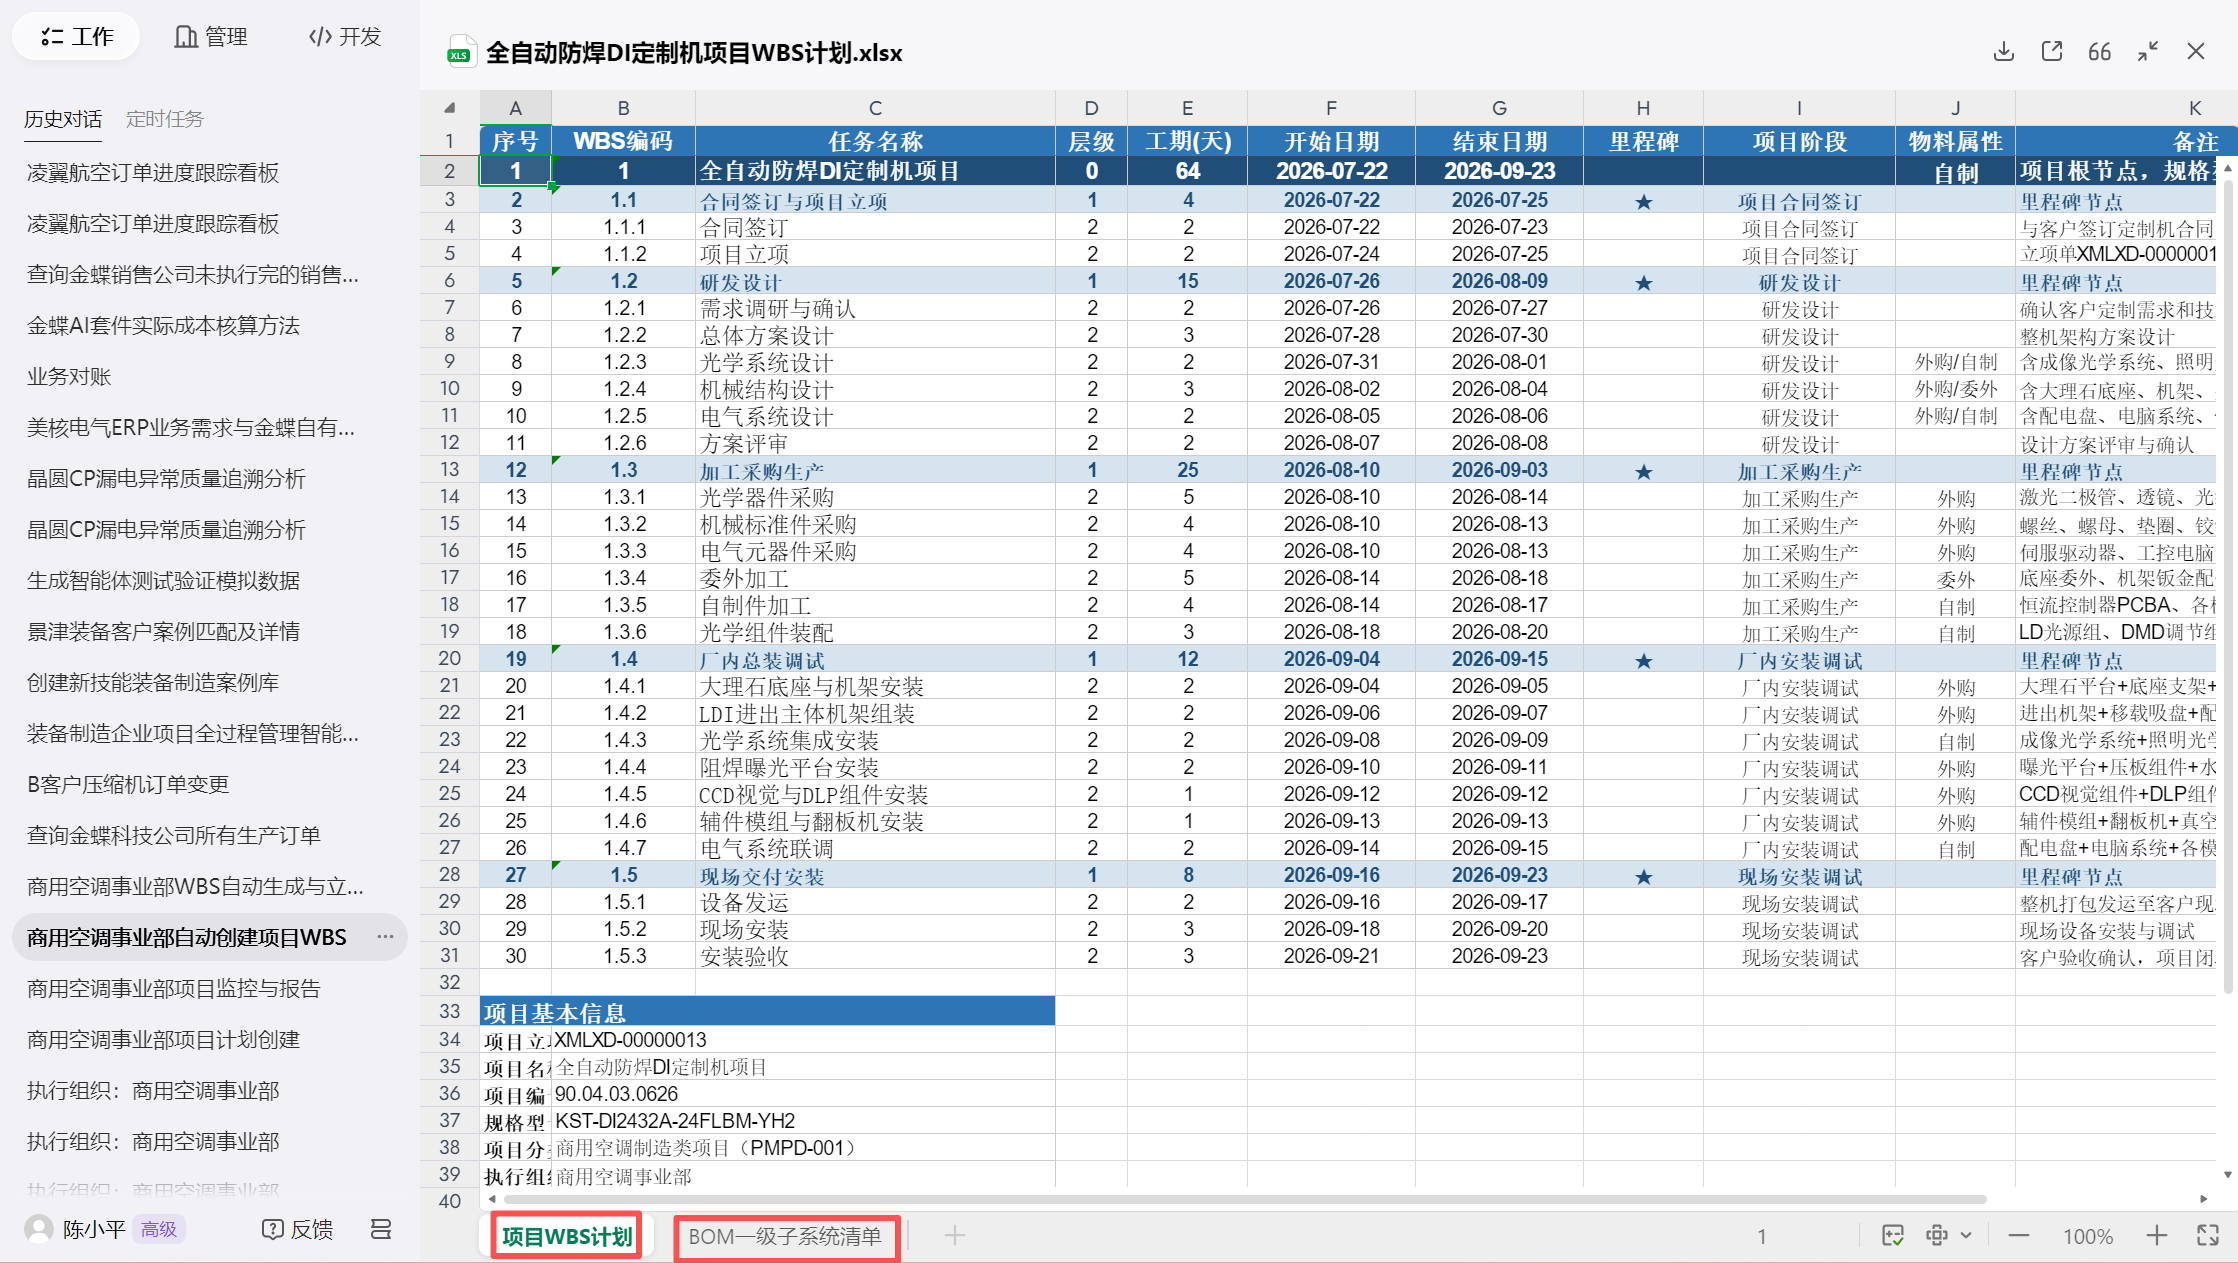This screenshot has width=2238, height=1263.
Task: Click select-all corner of the sheet
Action: pyautogui.click(x=449, y=108)
